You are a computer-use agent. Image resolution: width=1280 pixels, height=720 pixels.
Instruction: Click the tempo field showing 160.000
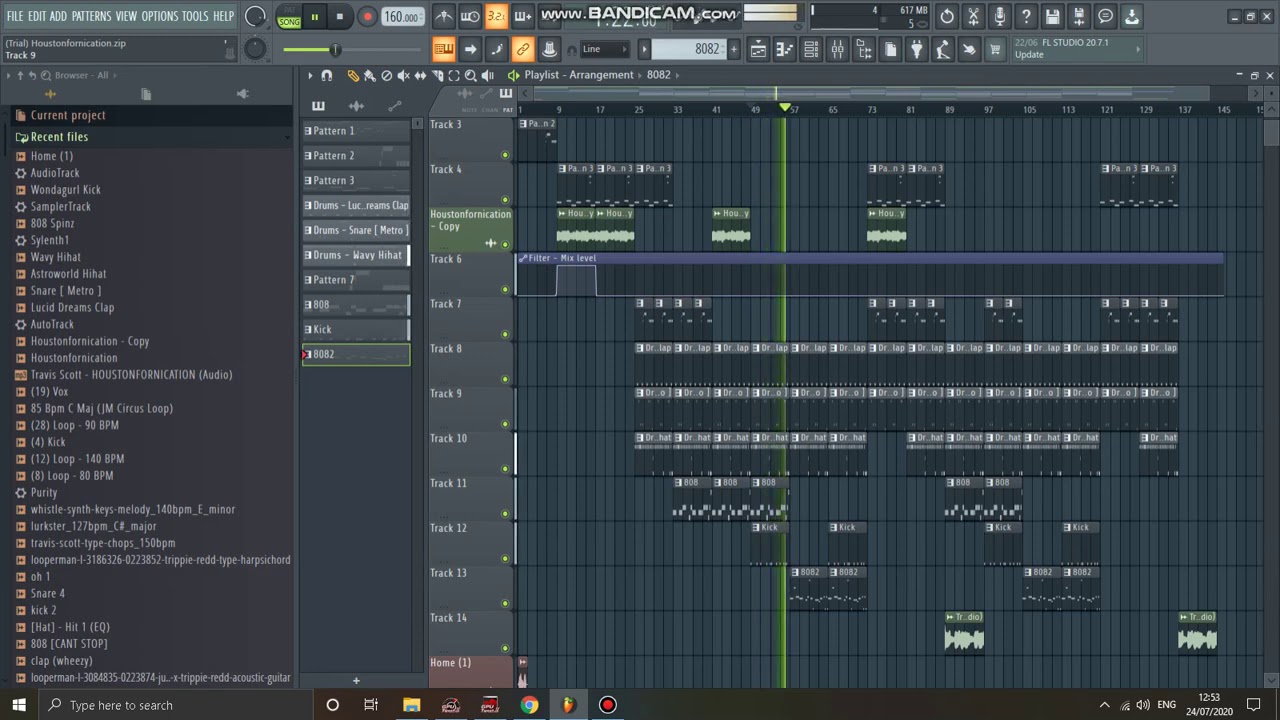coord(401,17)
